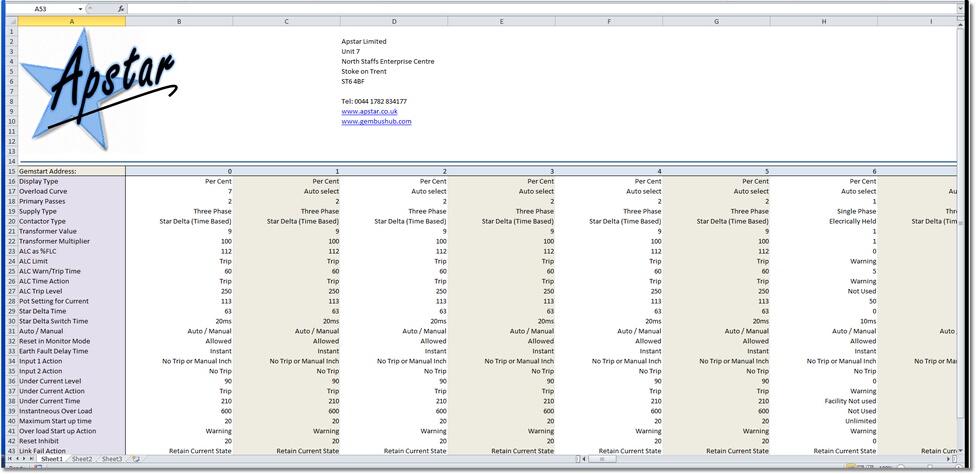Select row 15 header

tap(10, 171)
